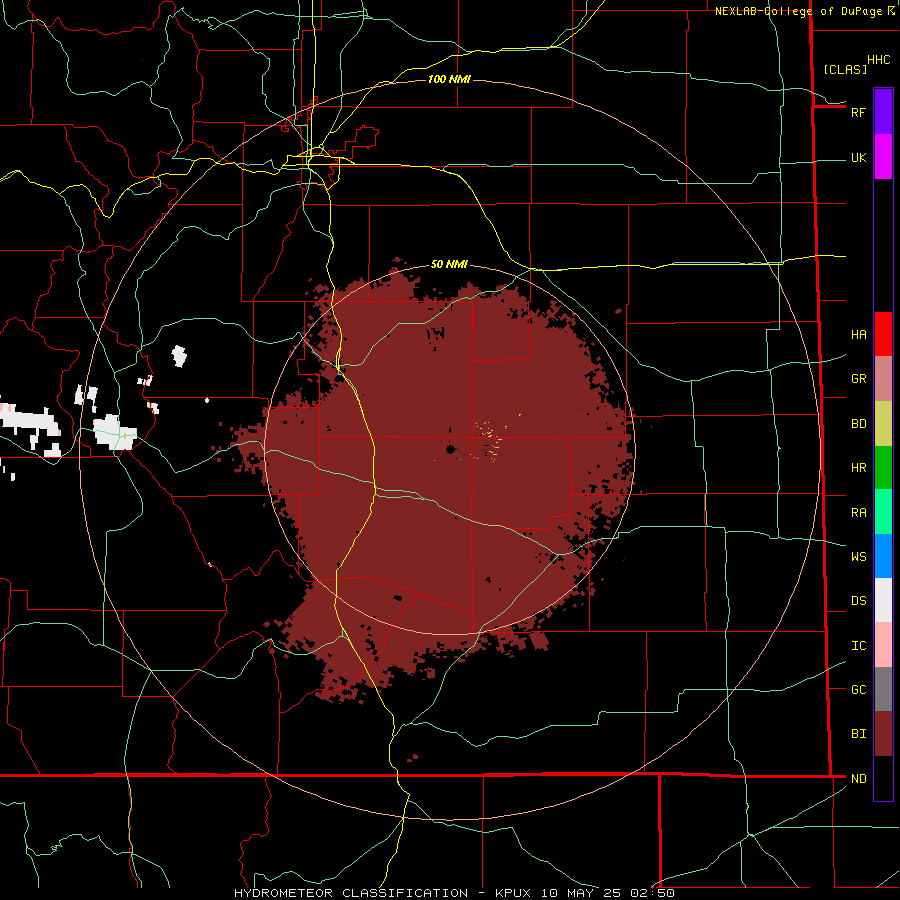Click the '100 NMI' range ring label

449,79
